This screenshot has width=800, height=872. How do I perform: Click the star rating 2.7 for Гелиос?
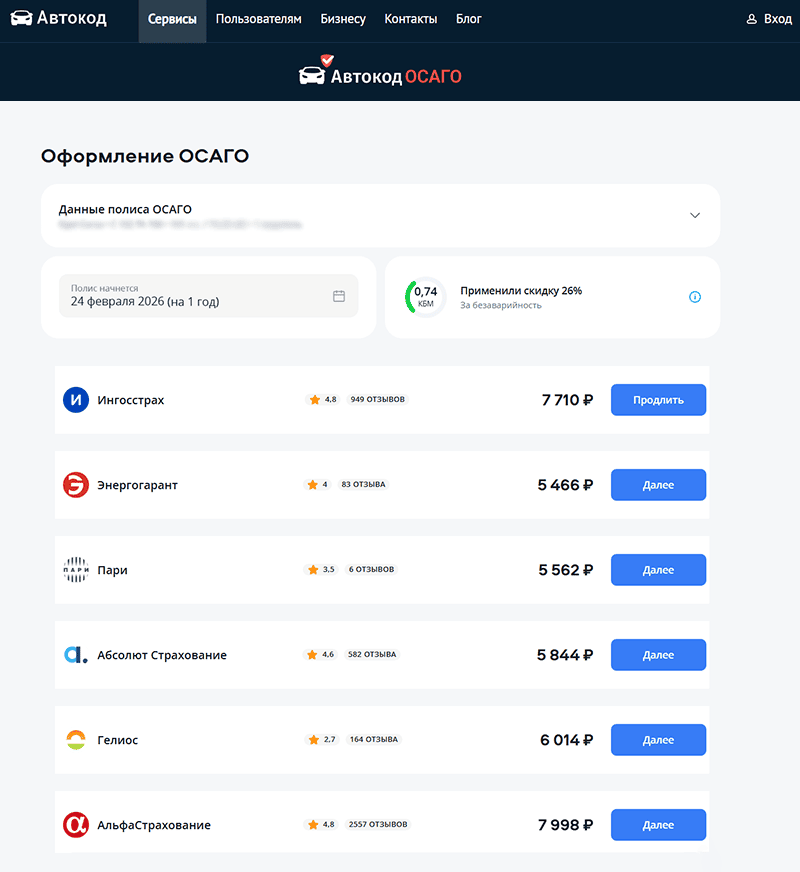322,740
